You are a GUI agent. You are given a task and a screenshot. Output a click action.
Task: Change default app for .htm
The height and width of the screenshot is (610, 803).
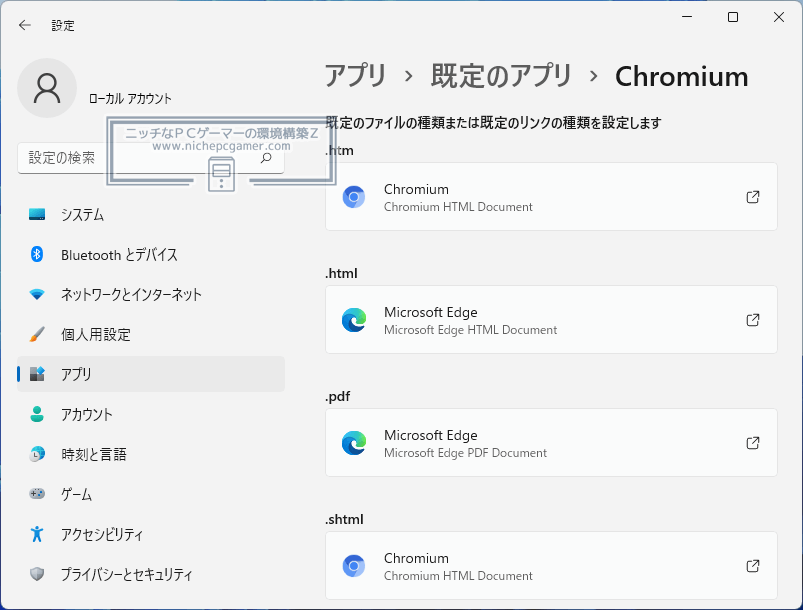tap(551, 197)
